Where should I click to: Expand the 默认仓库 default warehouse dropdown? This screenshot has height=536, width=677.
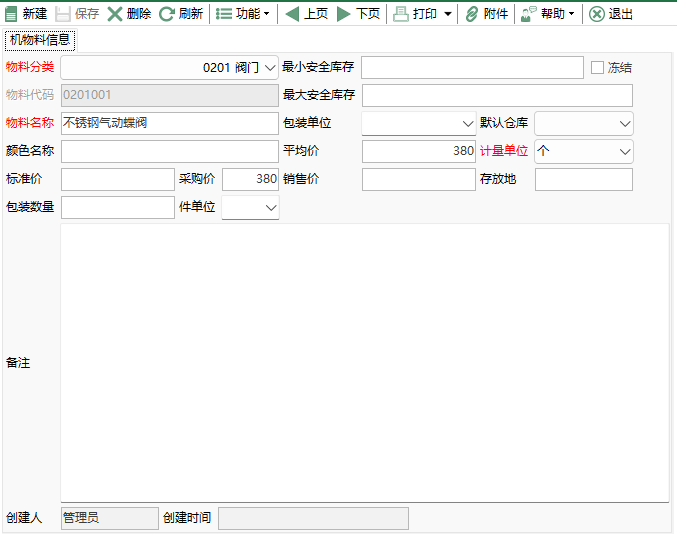625,124
